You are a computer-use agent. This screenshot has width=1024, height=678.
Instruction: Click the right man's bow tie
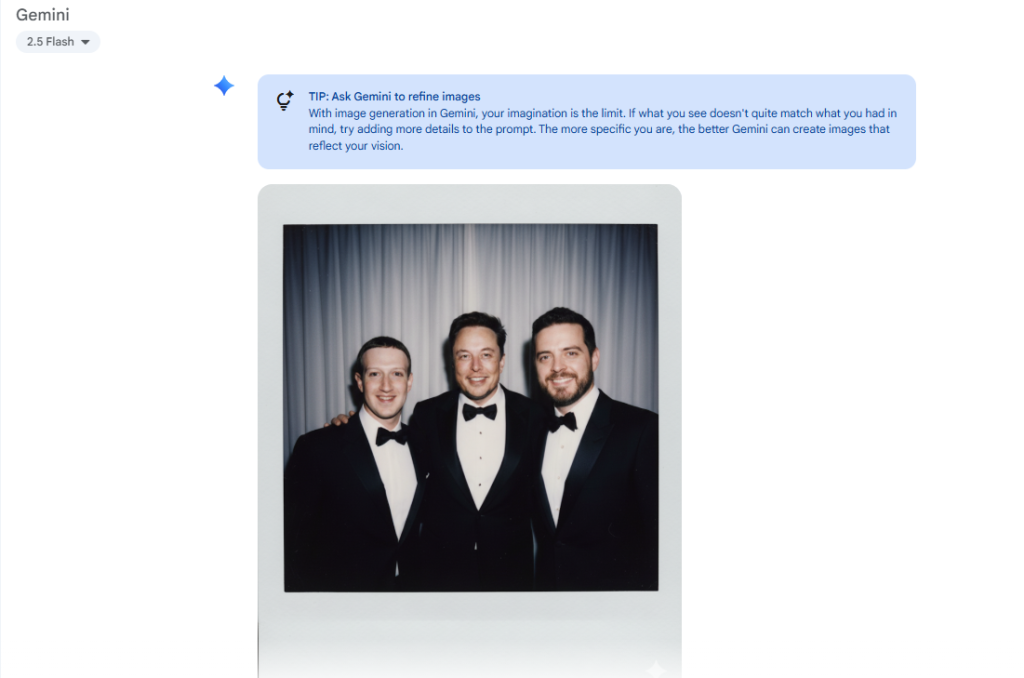pyautogui.click(x=562, y=422)
